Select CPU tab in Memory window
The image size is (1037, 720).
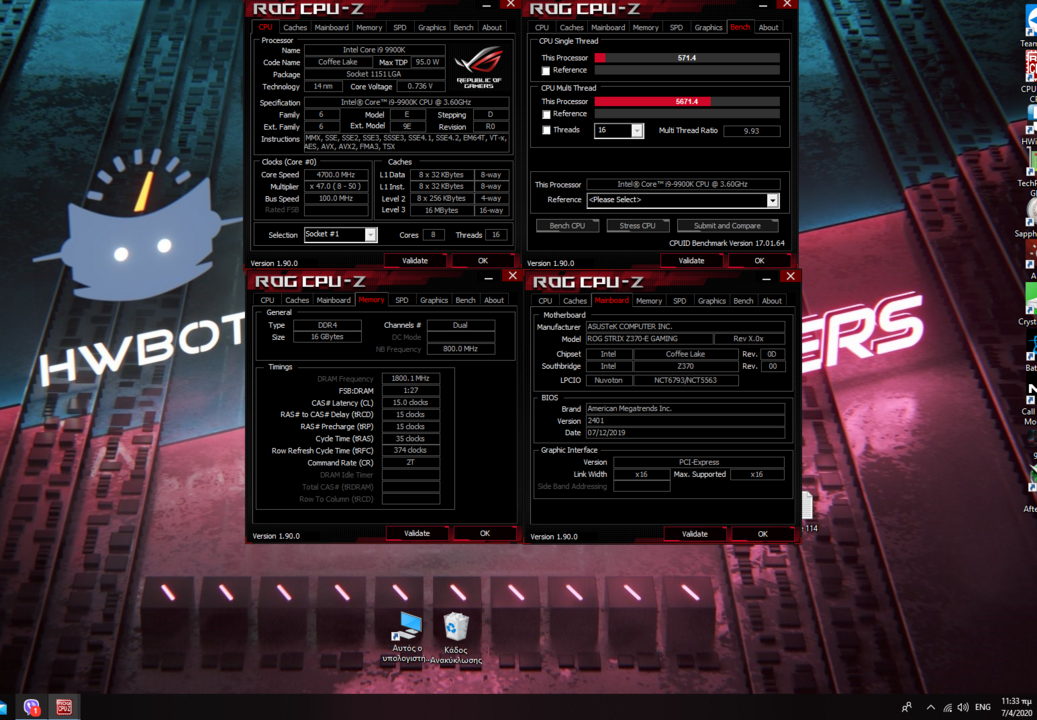pos(267,300)
